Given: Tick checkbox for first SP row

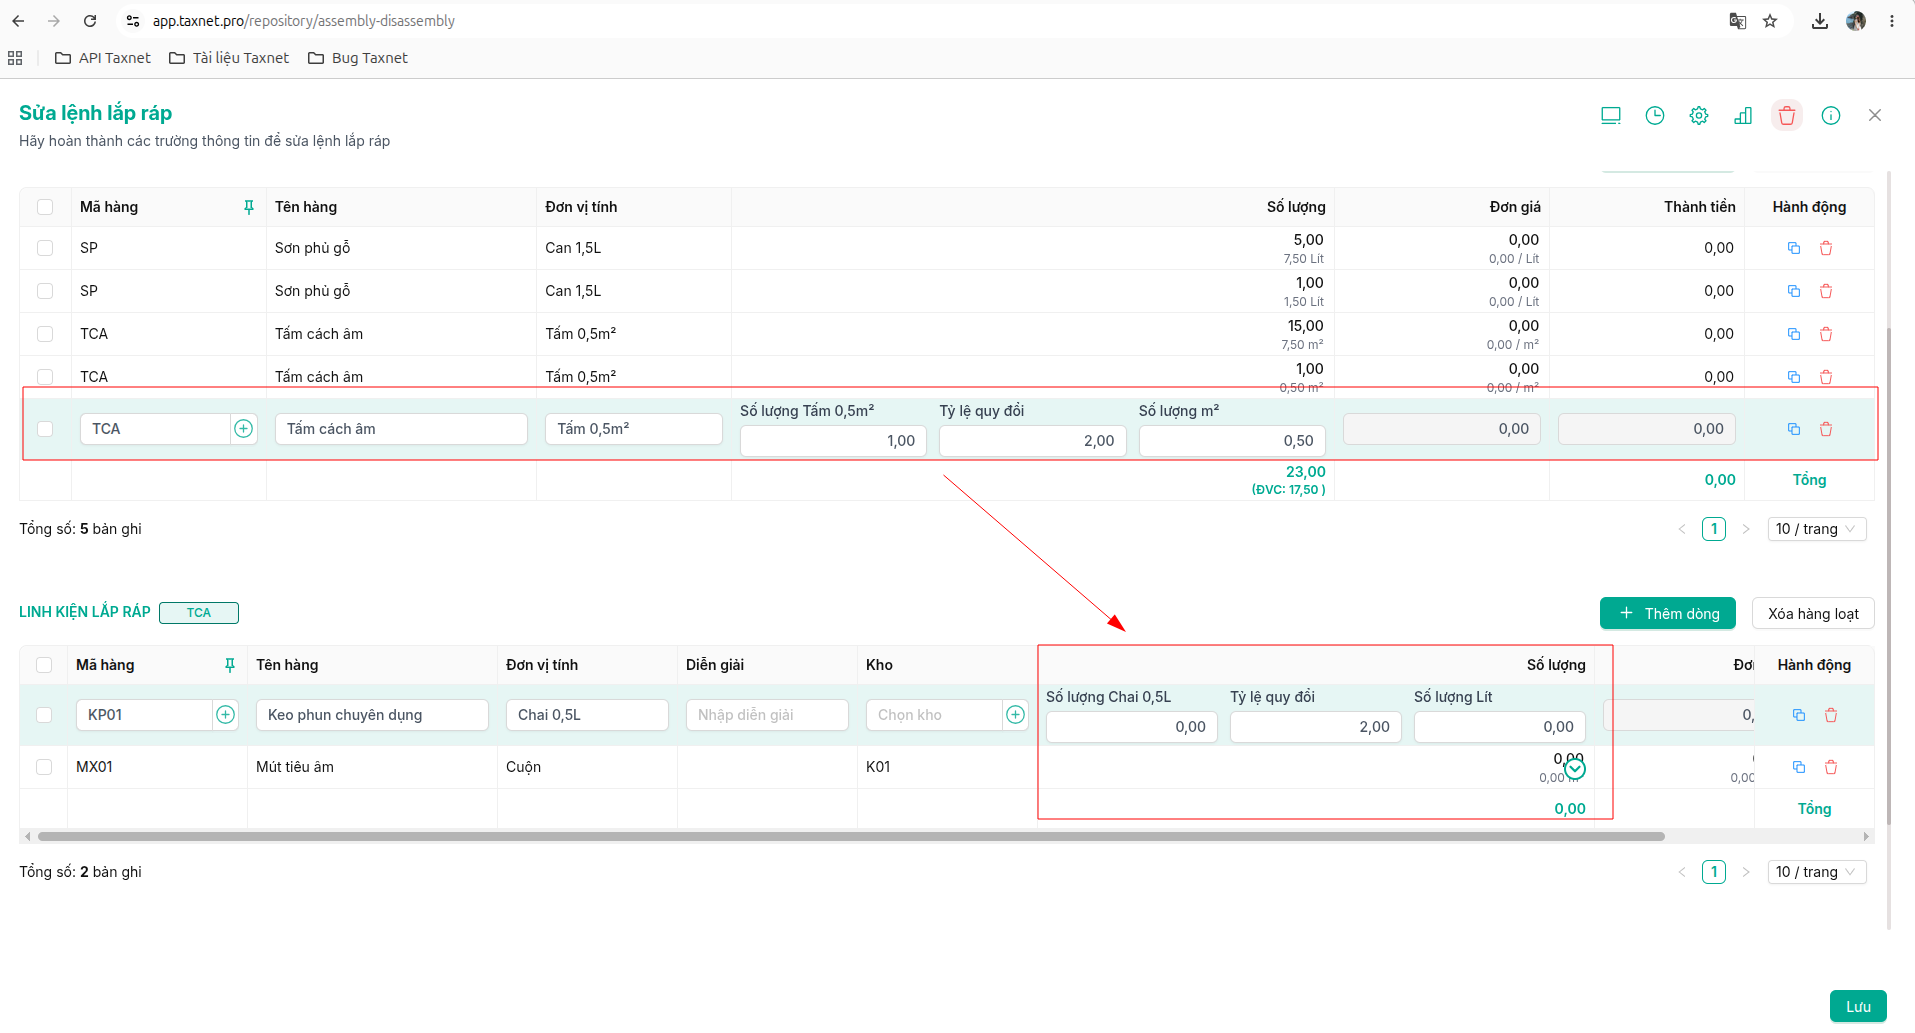Looking at the screenshot, I should click(45, 248).
